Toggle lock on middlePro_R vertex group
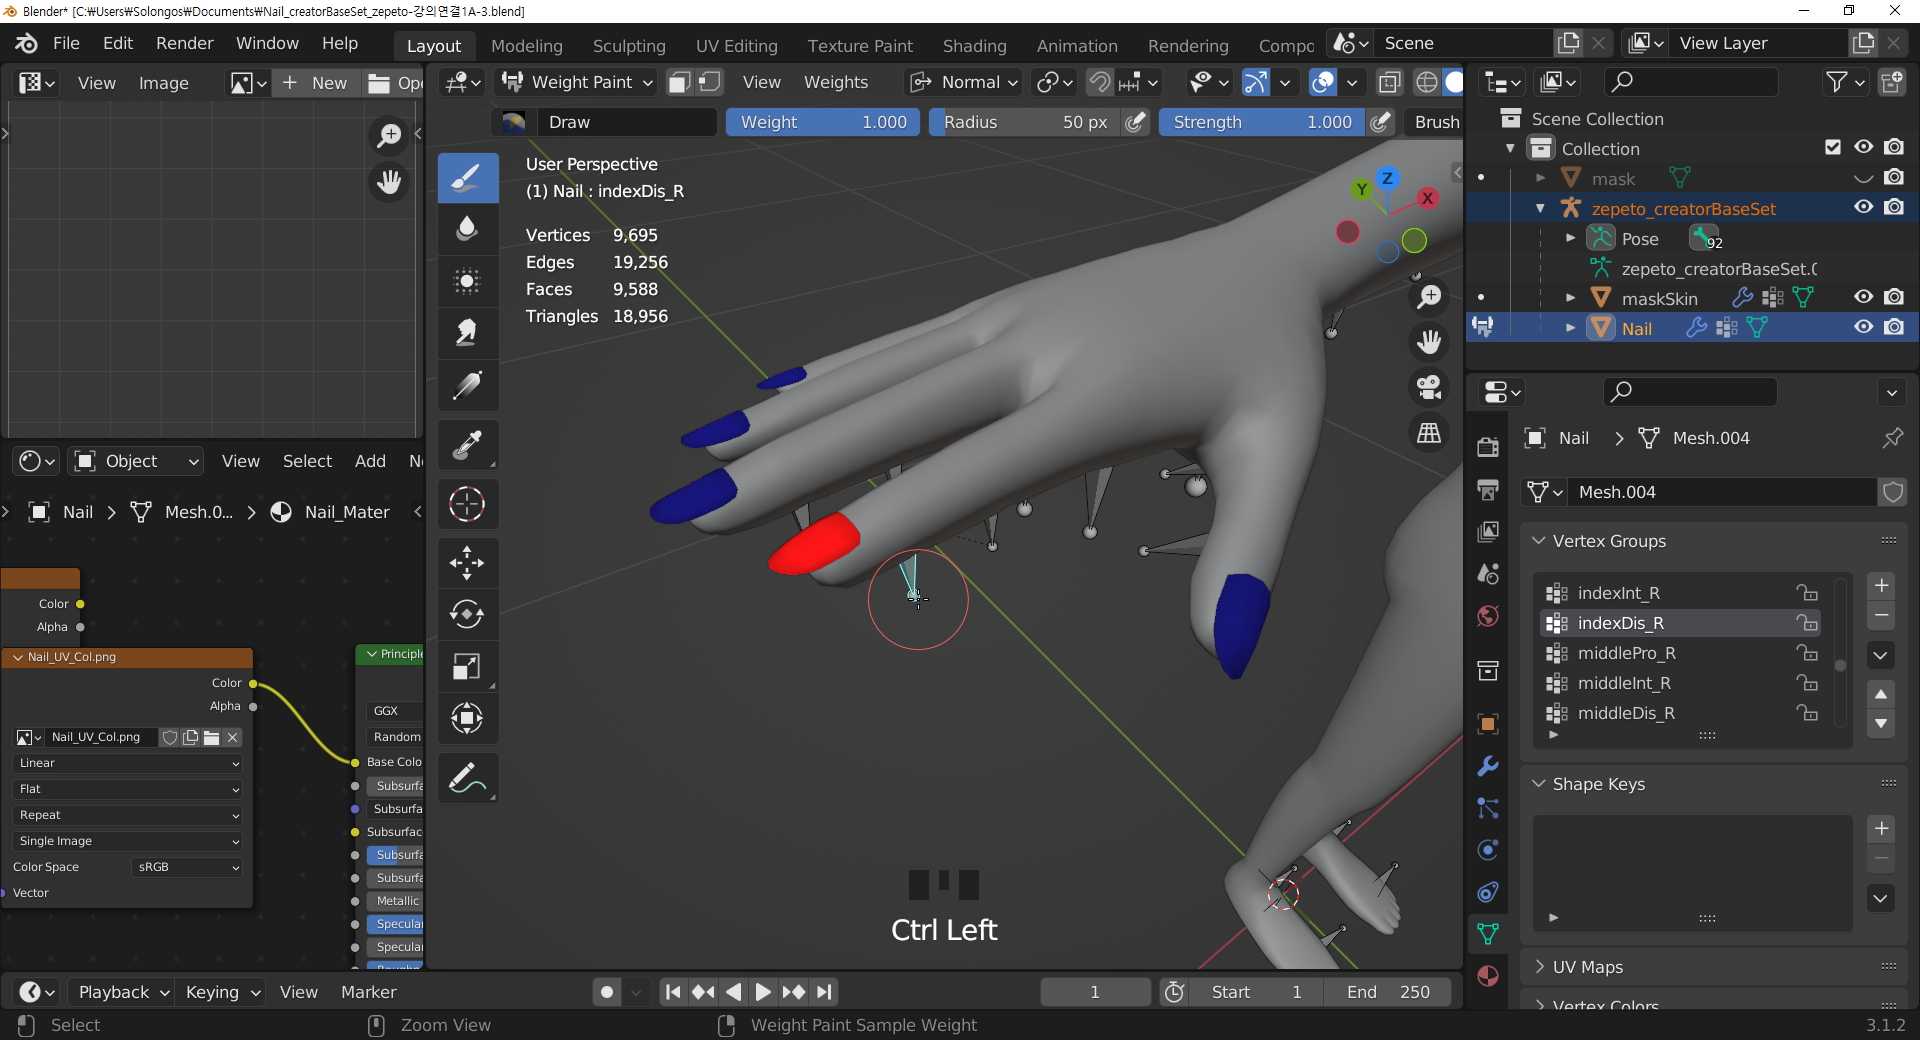 (1806, 653)
